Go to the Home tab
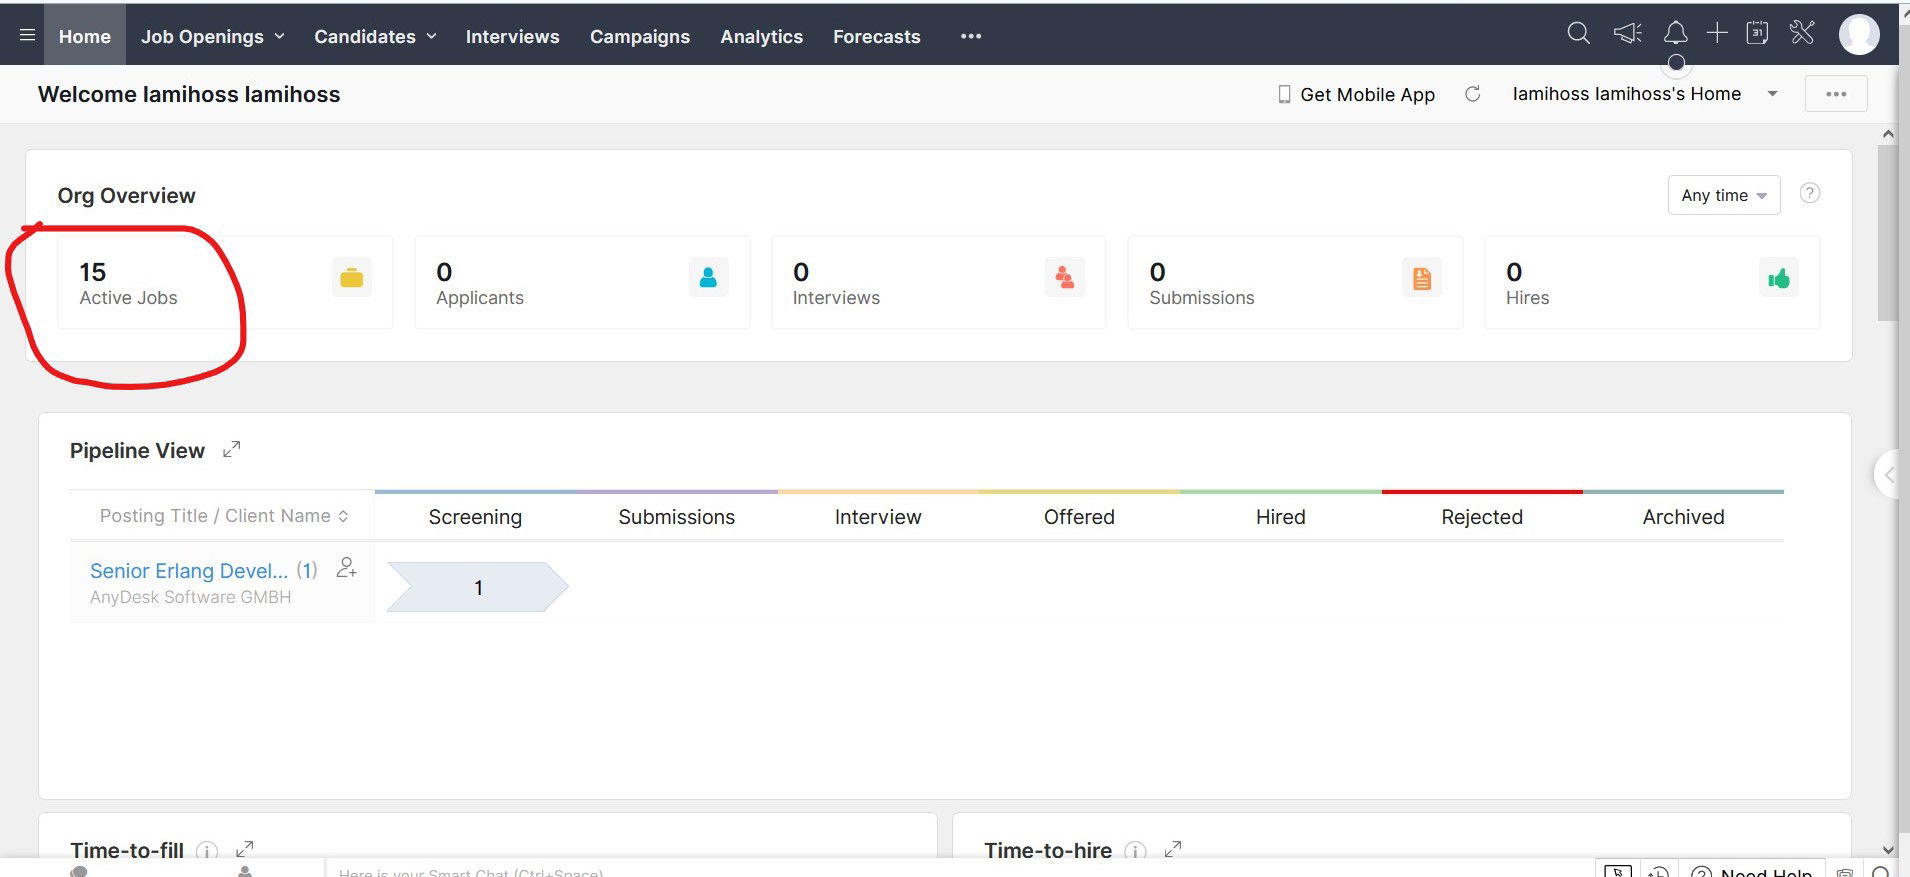Viewport: 1910px width, 877px height. (85, 36)
